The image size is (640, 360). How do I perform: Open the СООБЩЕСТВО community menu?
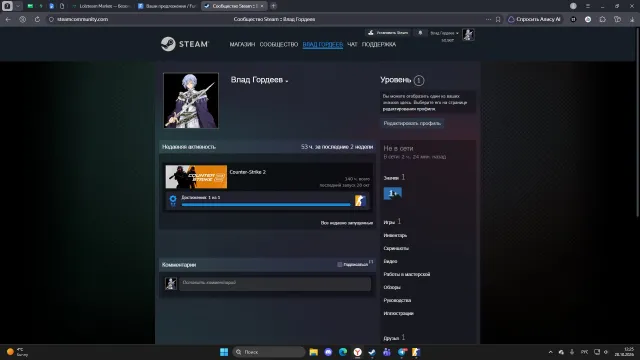pos(279,44)
